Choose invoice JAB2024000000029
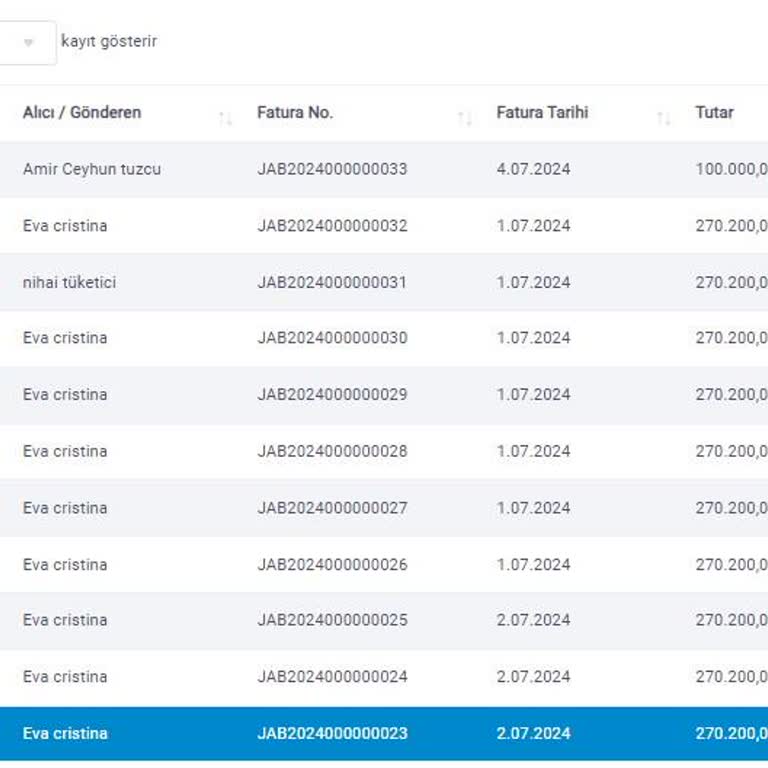This screenshot has height=768, width=768. tap(332, 395)
